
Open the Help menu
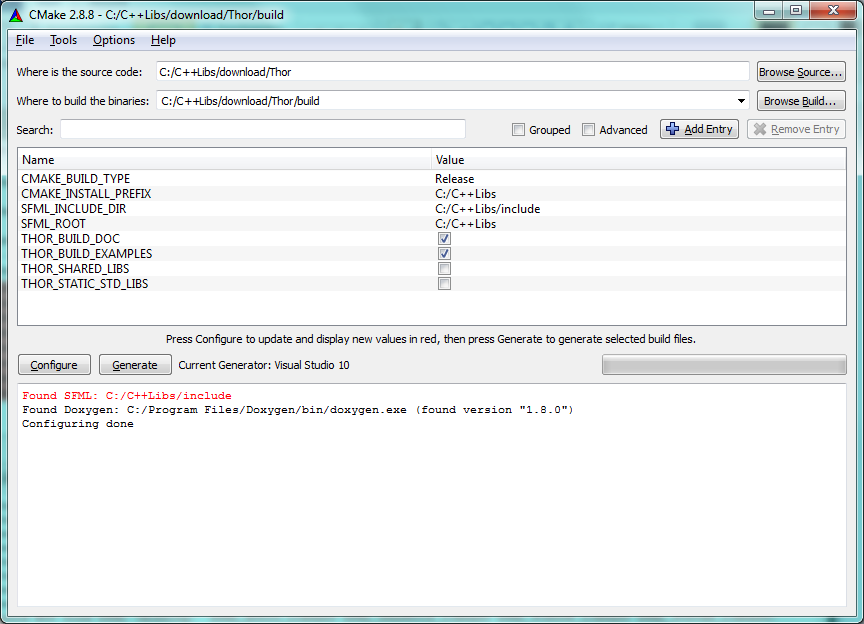click(163, 40)
